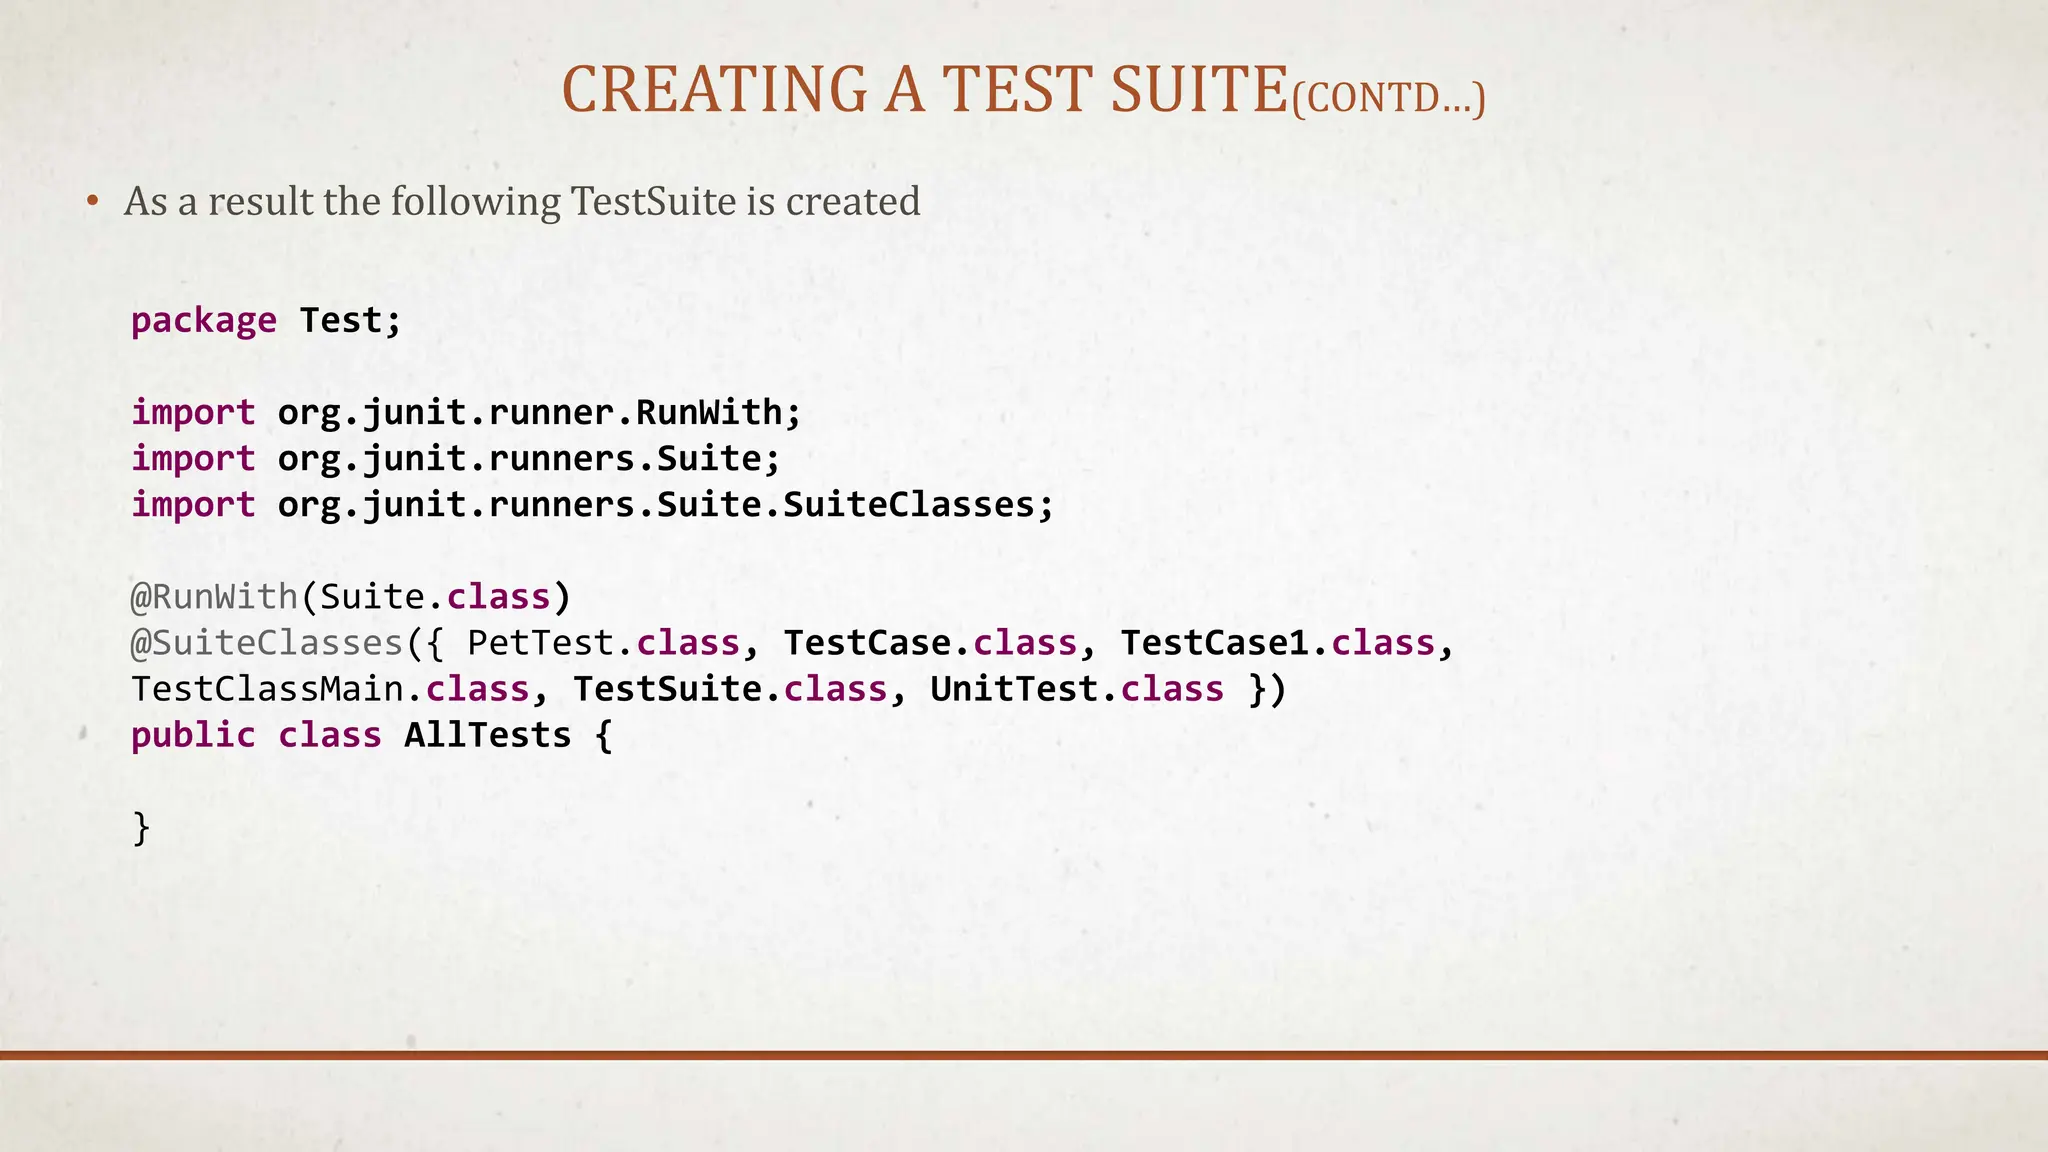2048x1152 pixels.
Task: Click the 'AllTests' class name
Action: 487,735
